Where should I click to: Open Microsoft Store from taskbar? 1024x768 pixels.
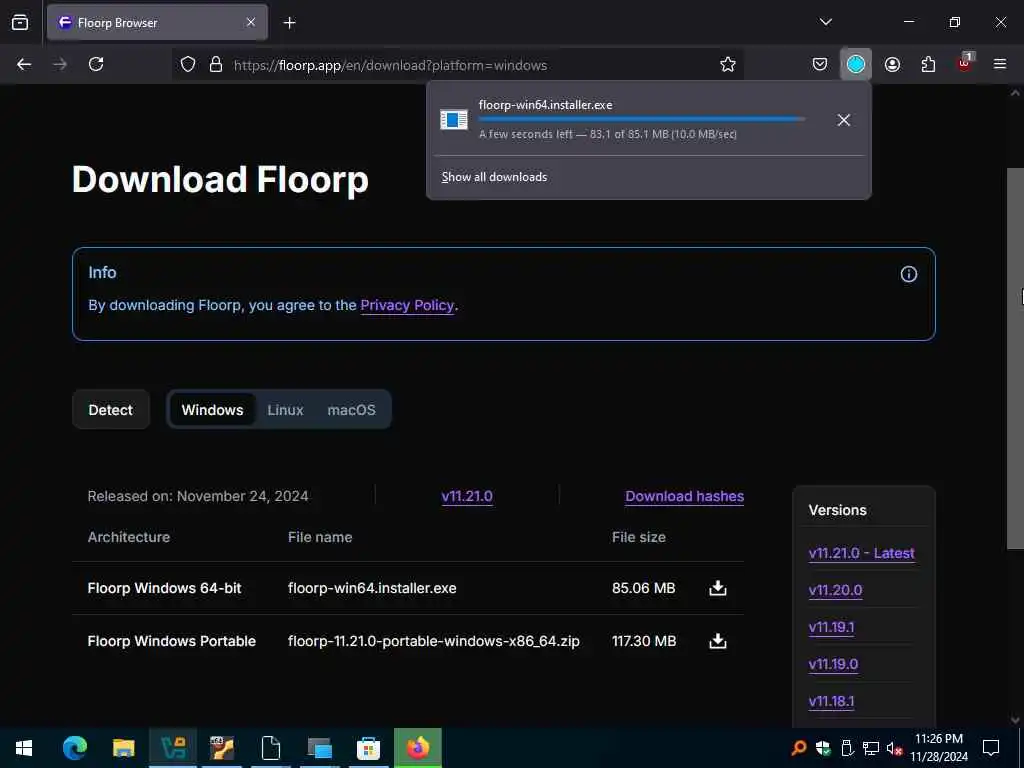(x=368, y=748)
